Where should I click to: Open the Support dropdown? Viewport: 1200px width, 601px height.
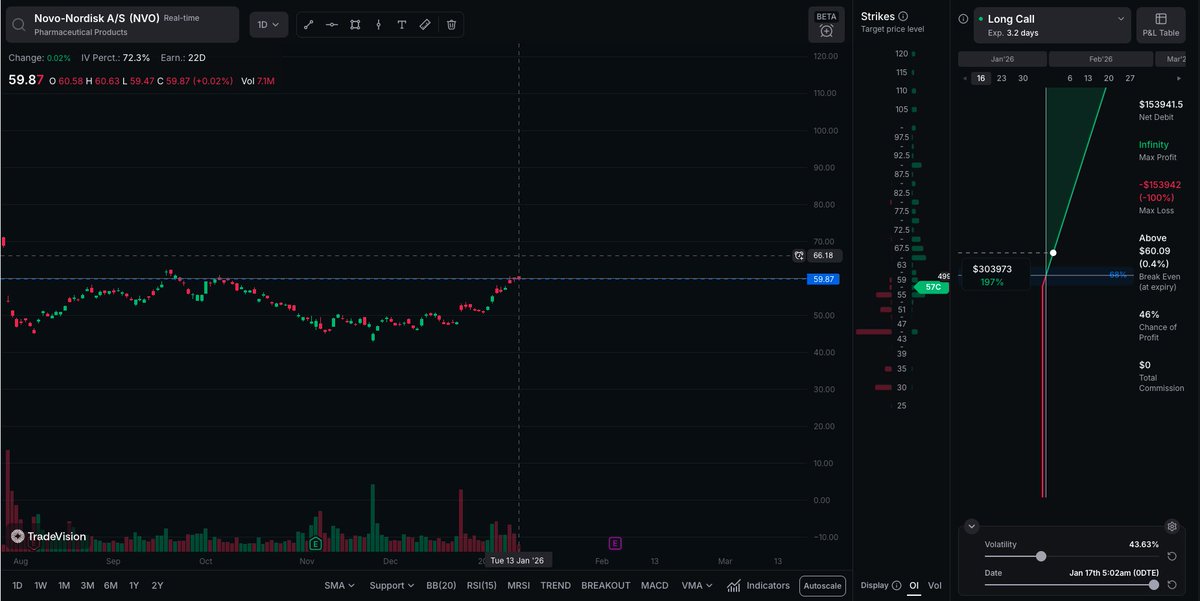[390, 585]
